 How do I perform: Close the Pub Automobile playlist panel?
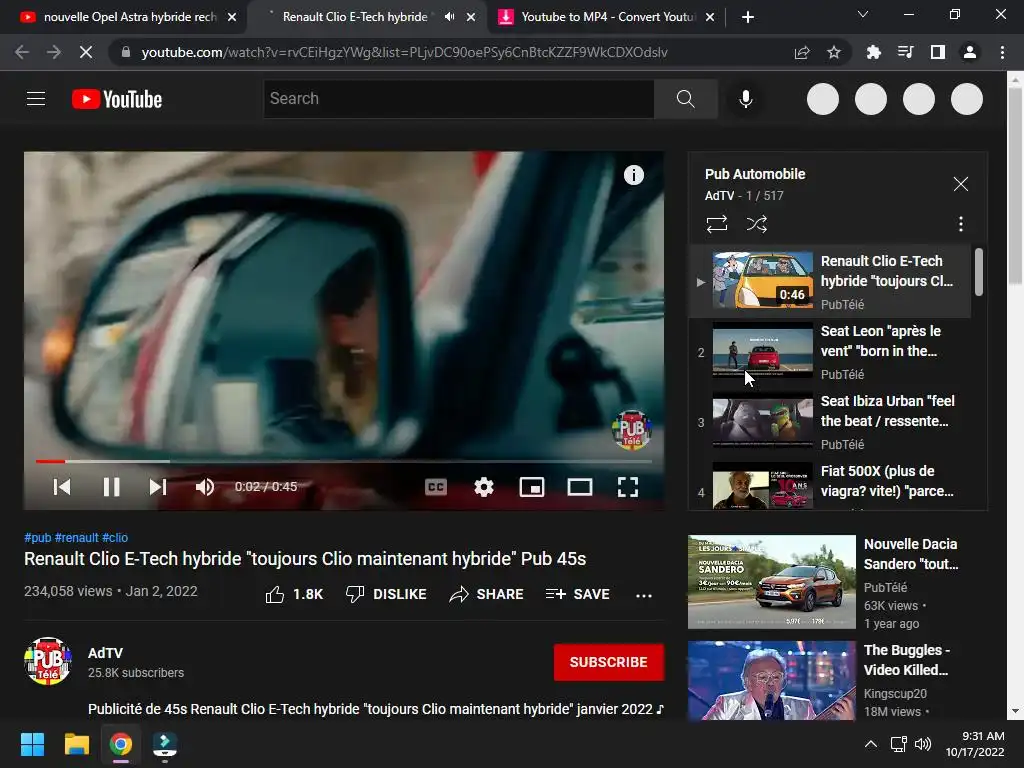(x=961, y=184)
